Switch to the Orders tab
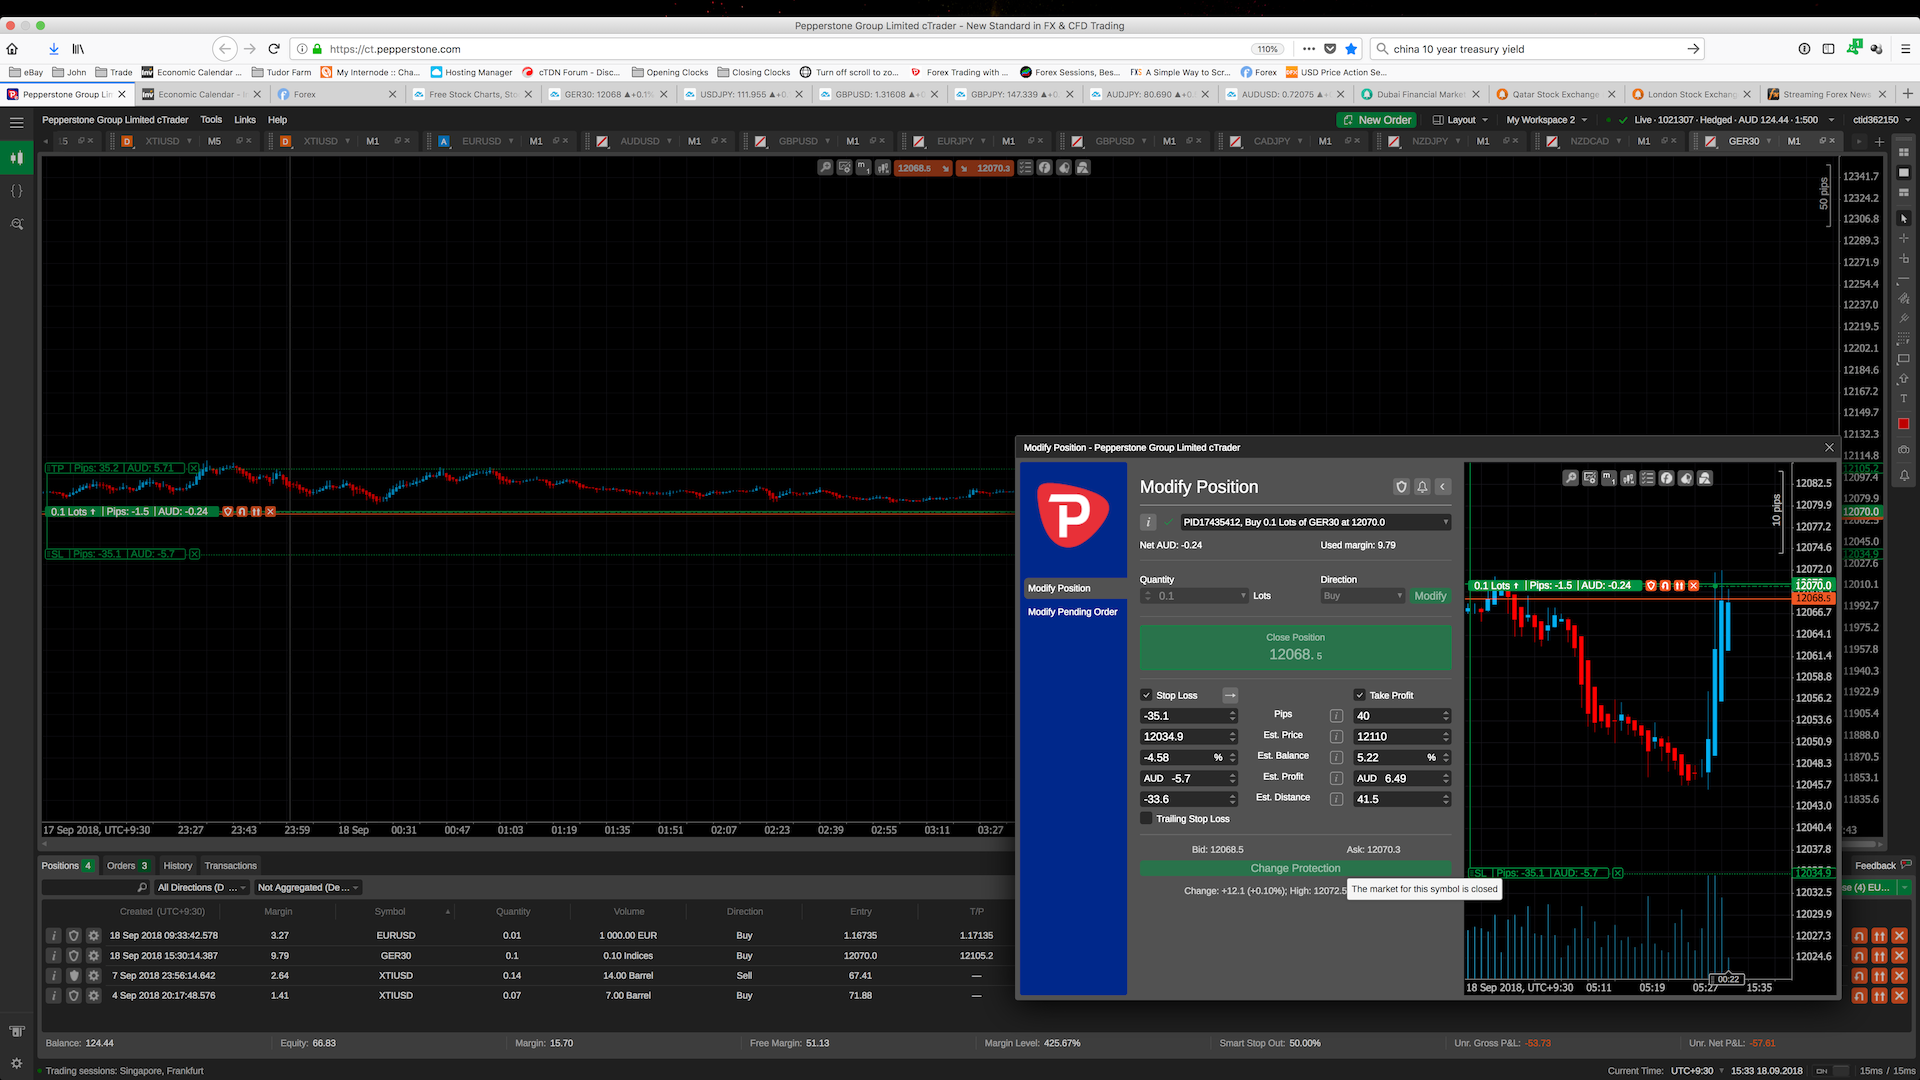 point(127,866)
